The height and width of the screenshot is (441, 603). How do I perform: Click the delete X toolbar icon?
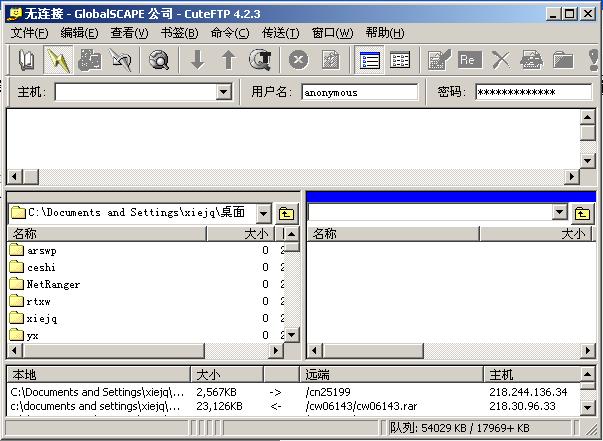[500, 60]
